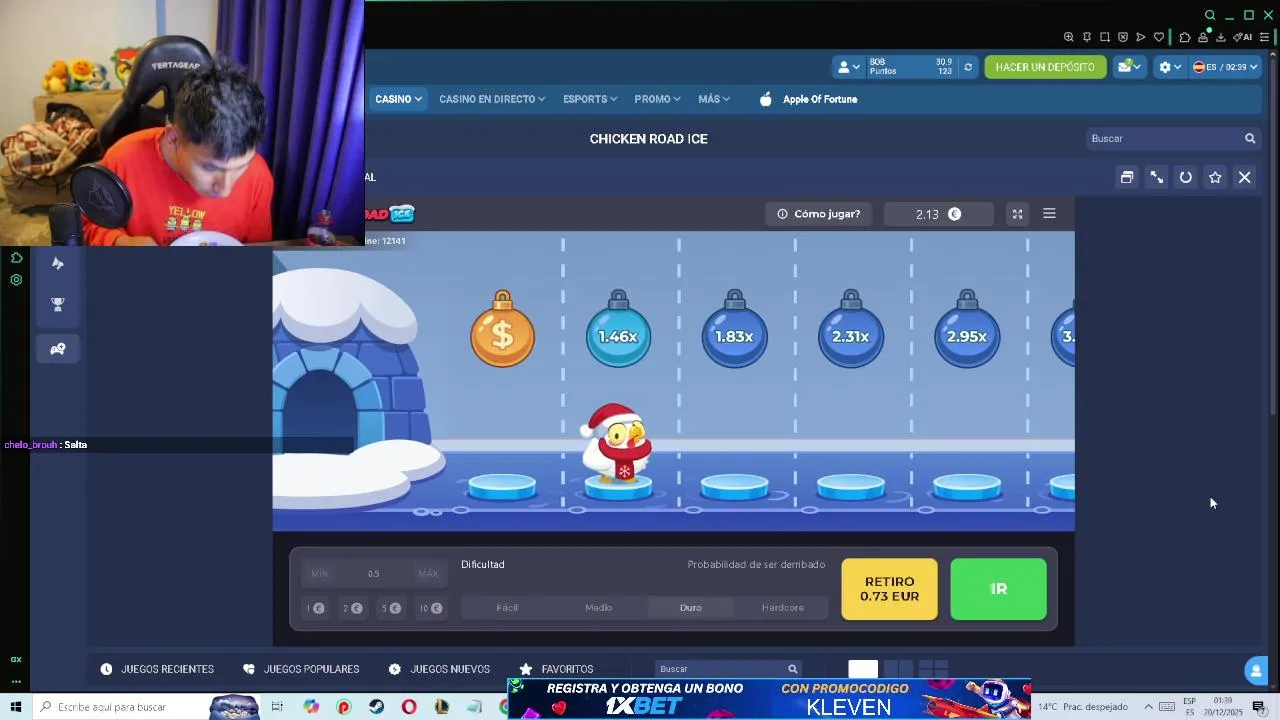
Task: Open Apple Of Fortune link
Action: [x=808, y=99]
